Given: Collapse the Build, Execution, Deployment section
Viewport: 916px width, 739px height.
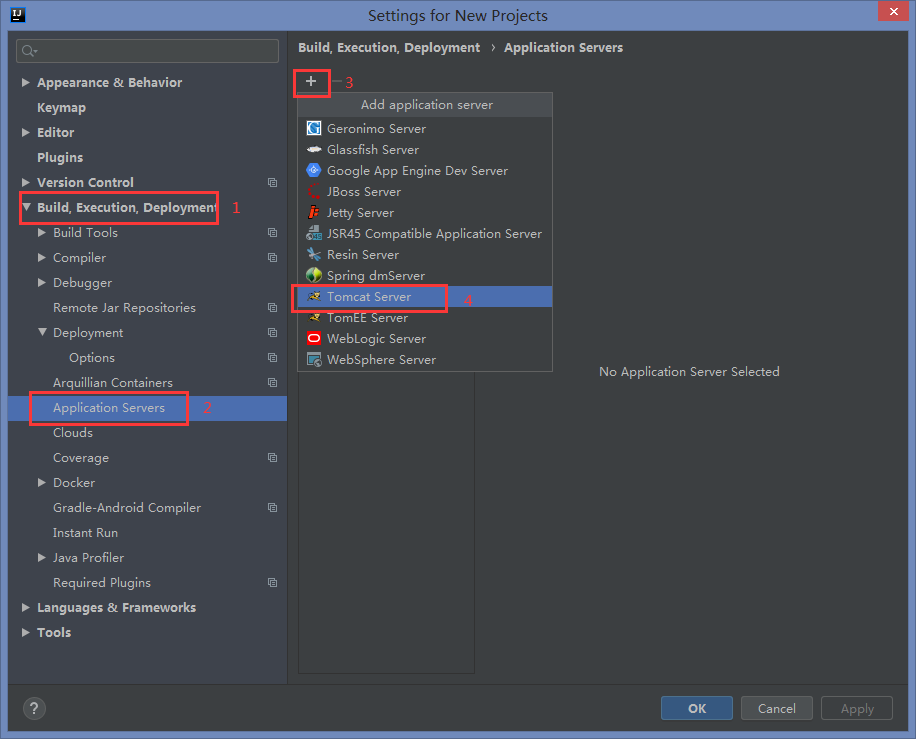Looking at the screenshot, I should pos(26,208).
